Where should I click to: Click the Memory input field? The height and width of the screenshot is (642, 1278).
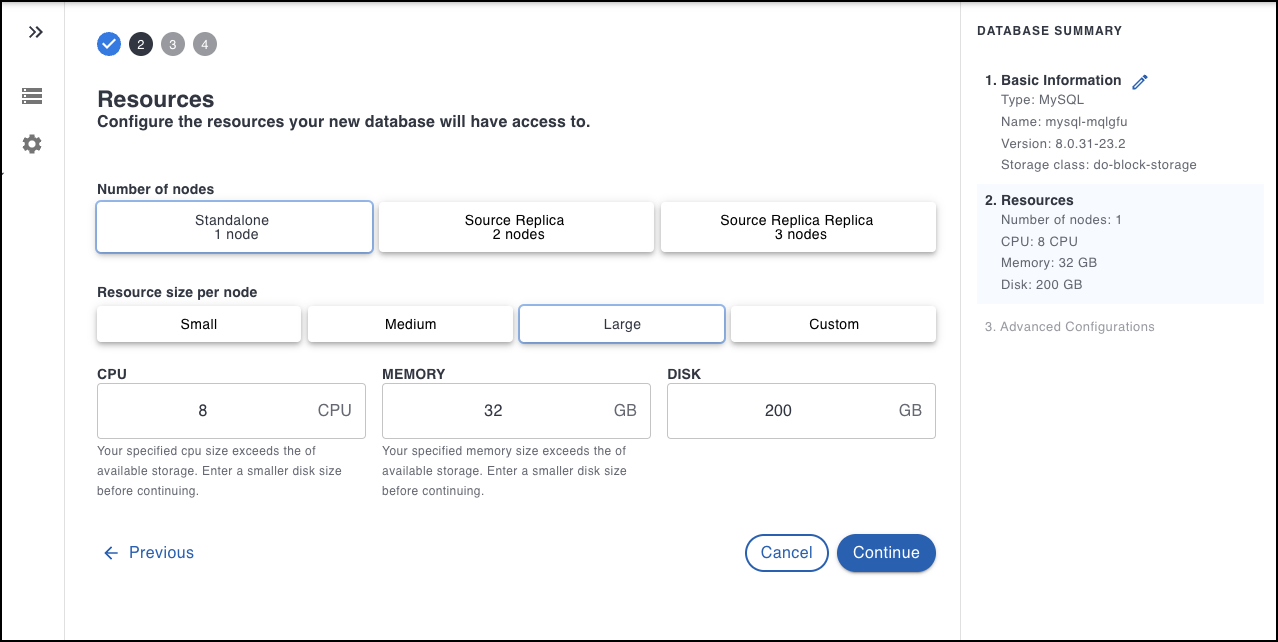[493, 410]
